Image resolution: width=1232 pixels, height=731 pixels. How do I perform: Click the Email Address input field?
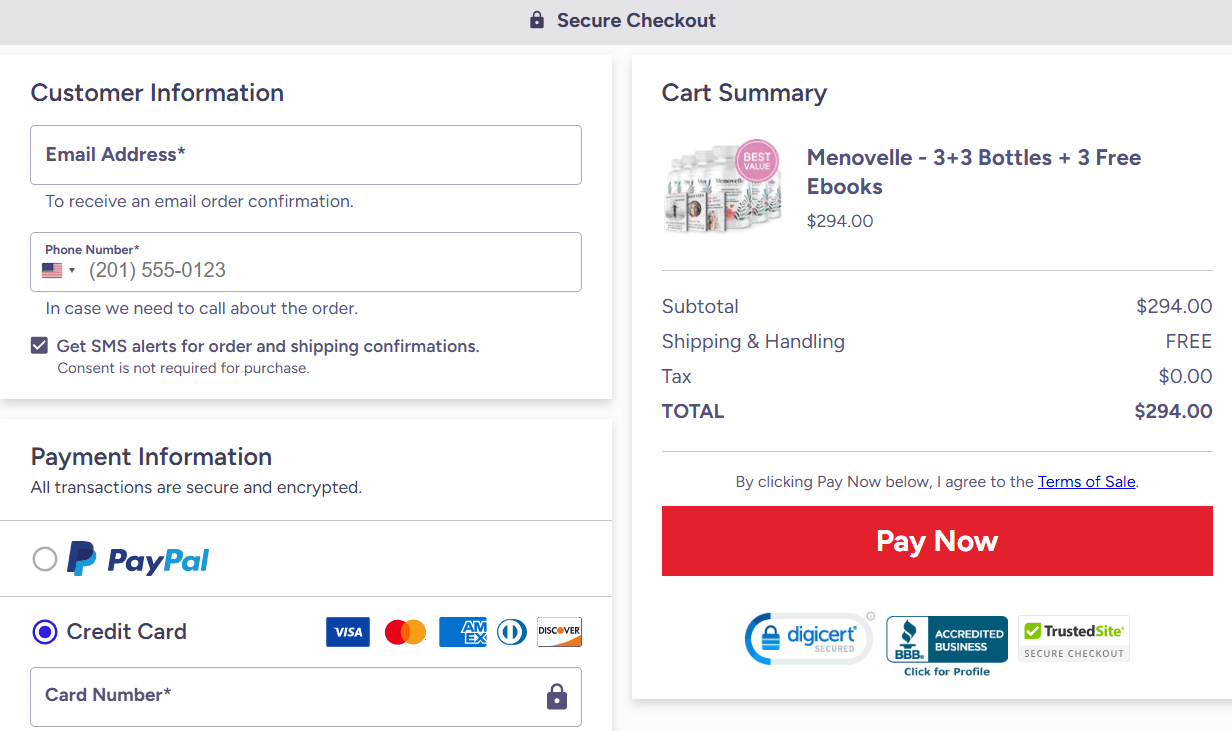point(305,155)
